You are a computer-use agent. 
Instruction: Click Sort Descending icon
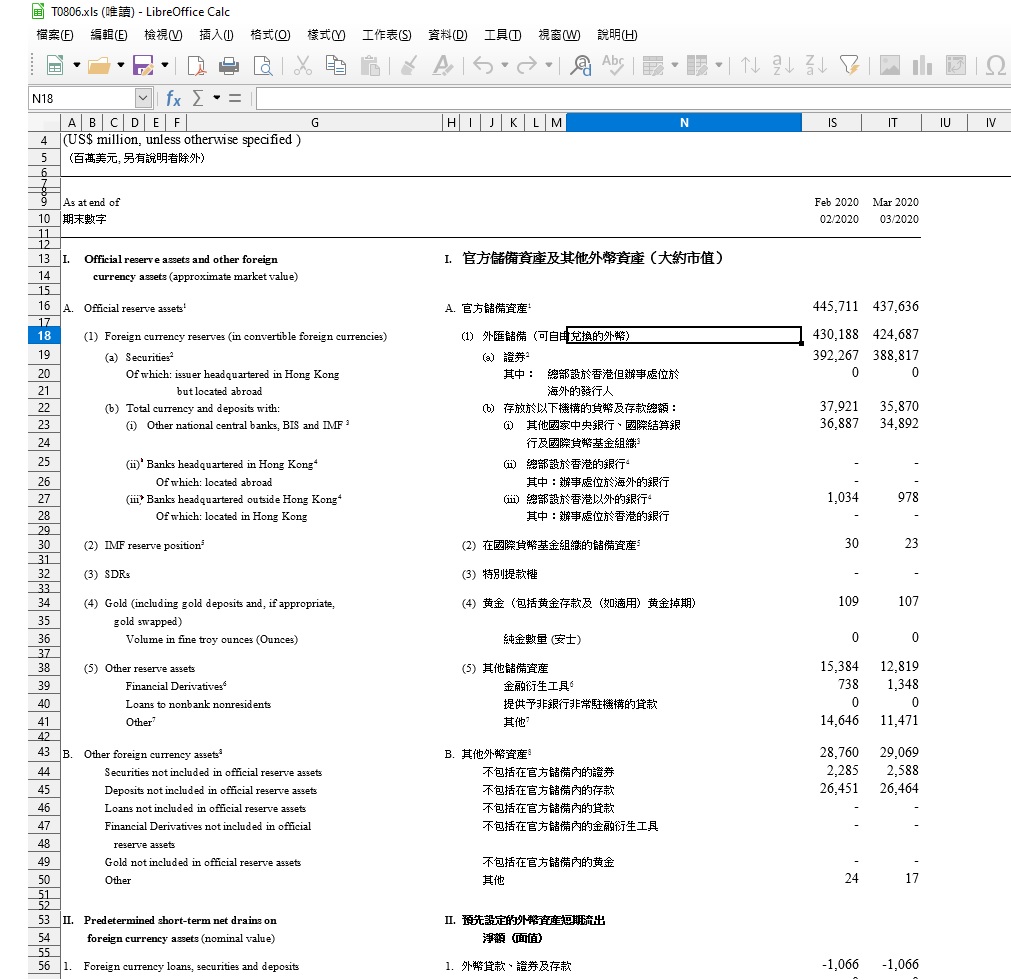point(816,65)
